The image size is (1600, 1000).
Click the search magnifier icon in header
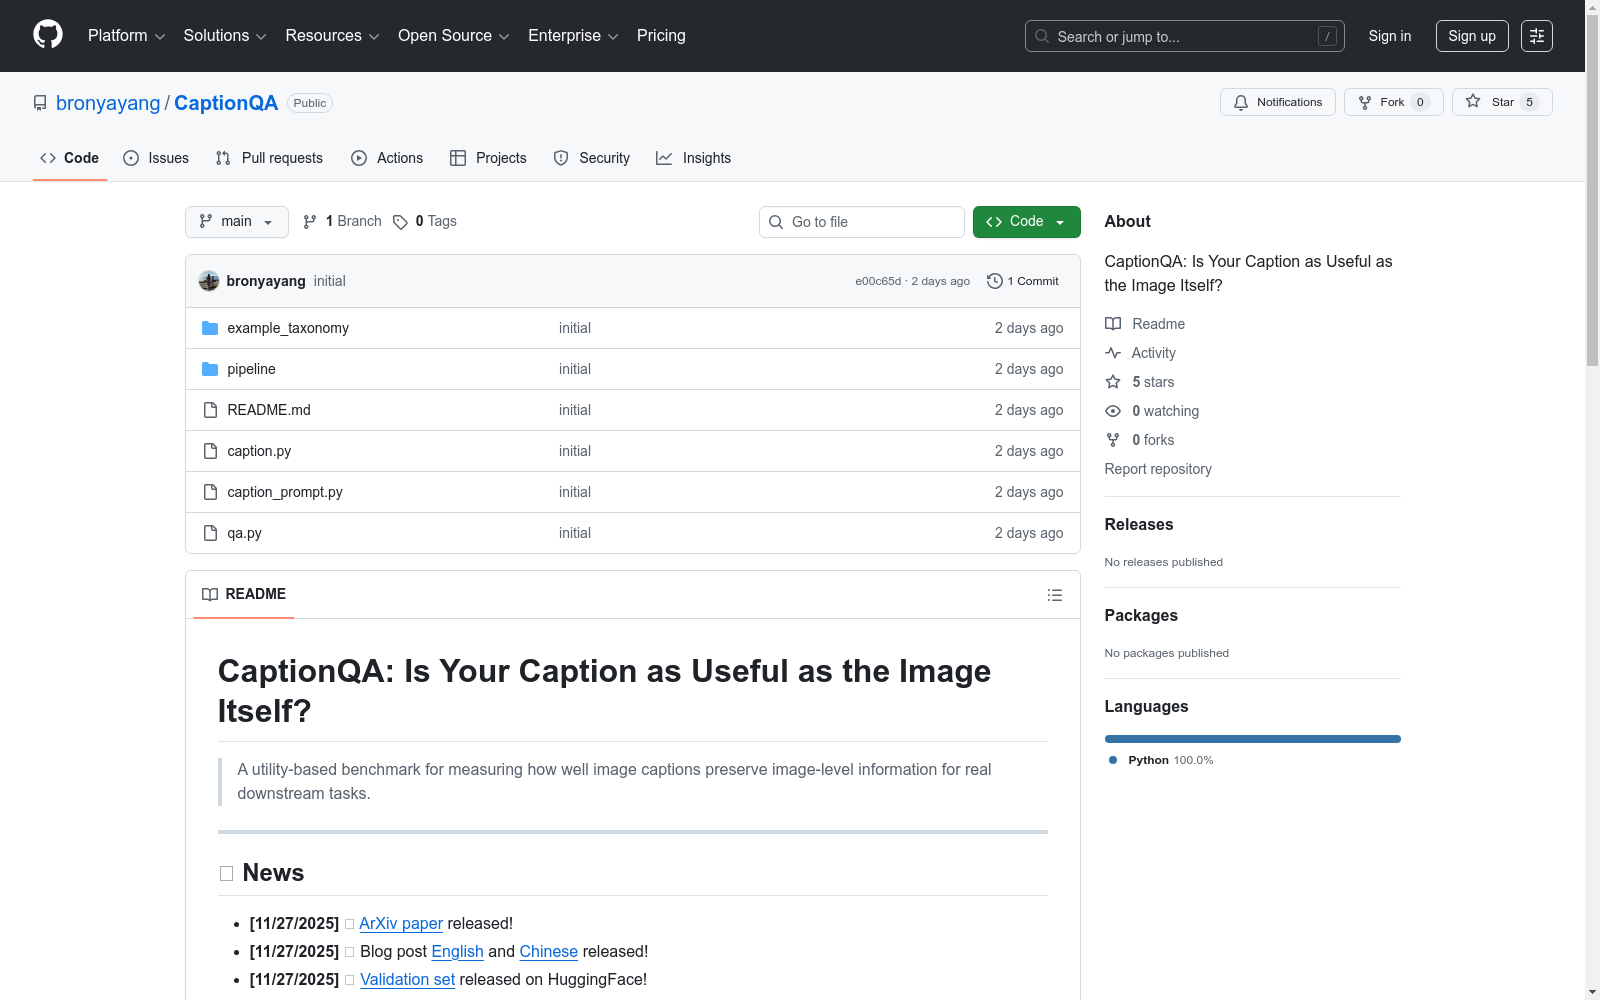[1042, 36]
